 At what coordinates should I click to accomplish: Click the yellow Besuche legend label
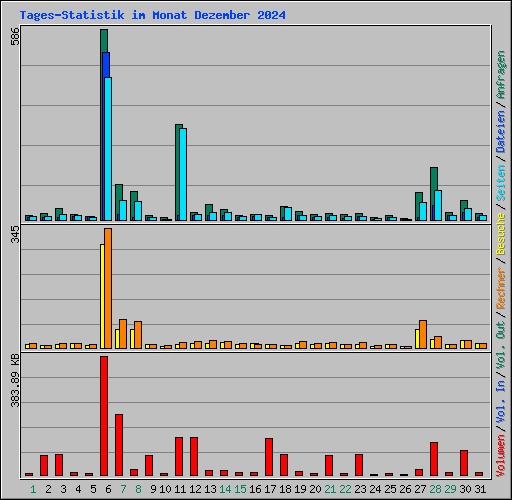(x=501, y=234)
